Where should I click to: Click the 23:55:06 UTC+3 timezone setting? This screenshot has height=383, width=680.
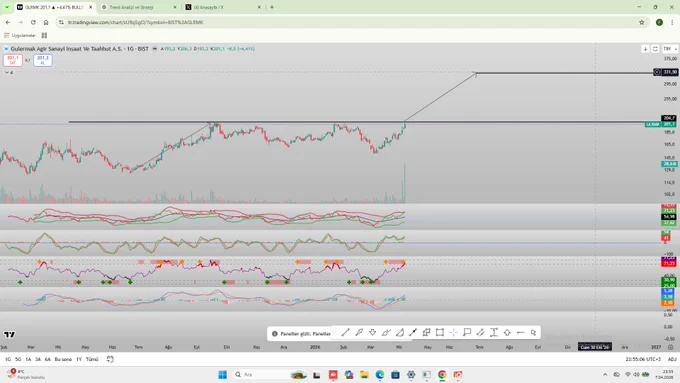pyautogui.click(x=643, y=359)
